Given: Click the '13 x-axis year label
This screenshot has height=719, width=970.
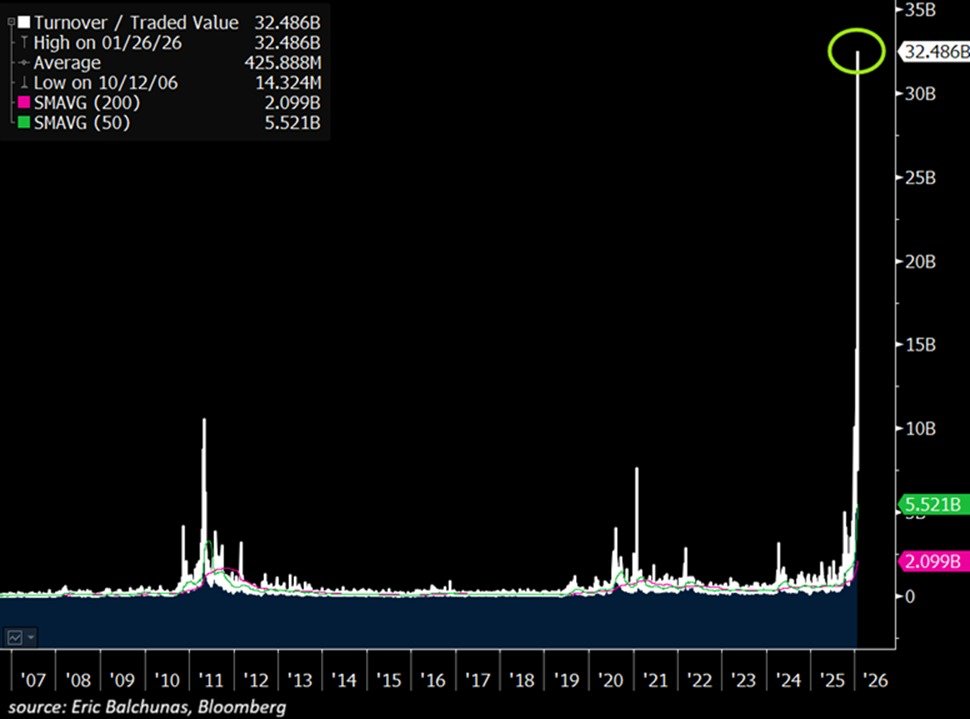Looking at the screenshot, I should (299, 680).
